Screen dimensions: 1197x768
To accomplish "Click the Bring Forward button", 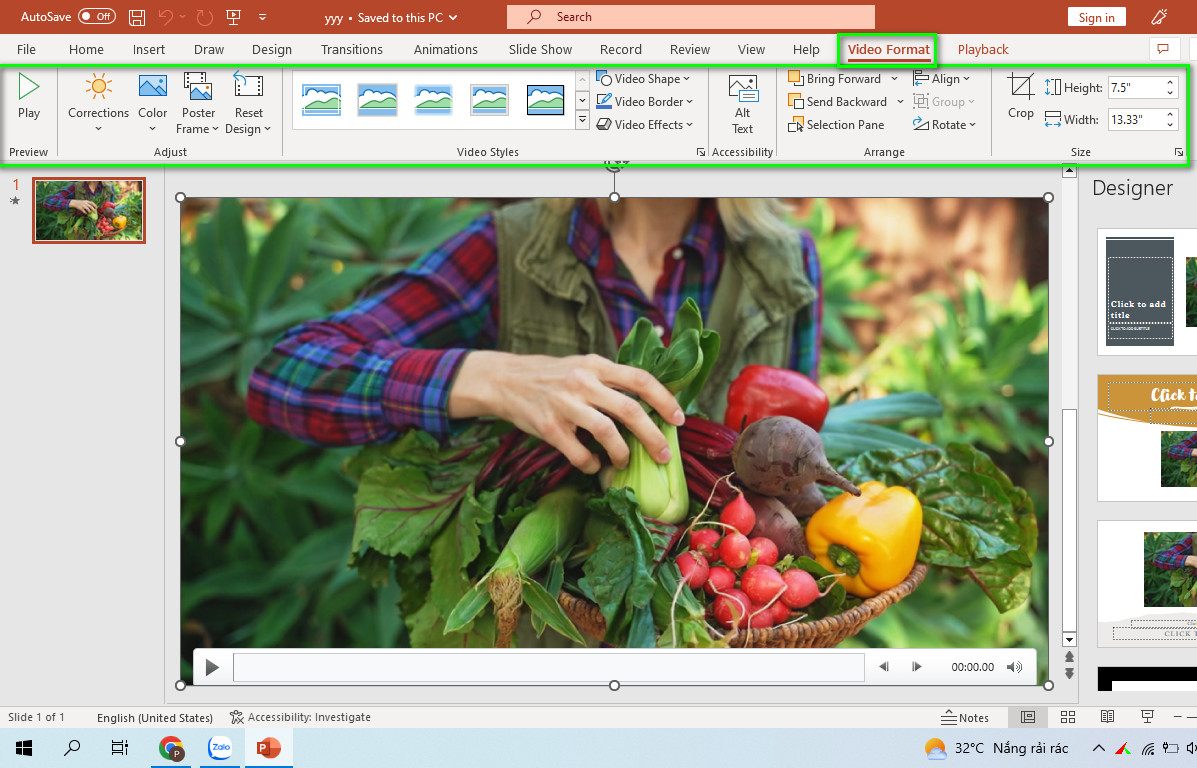I will click(835, 79).
